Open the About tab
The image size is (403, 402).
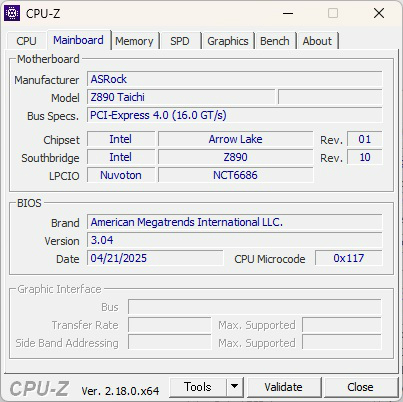click(317, 41)
